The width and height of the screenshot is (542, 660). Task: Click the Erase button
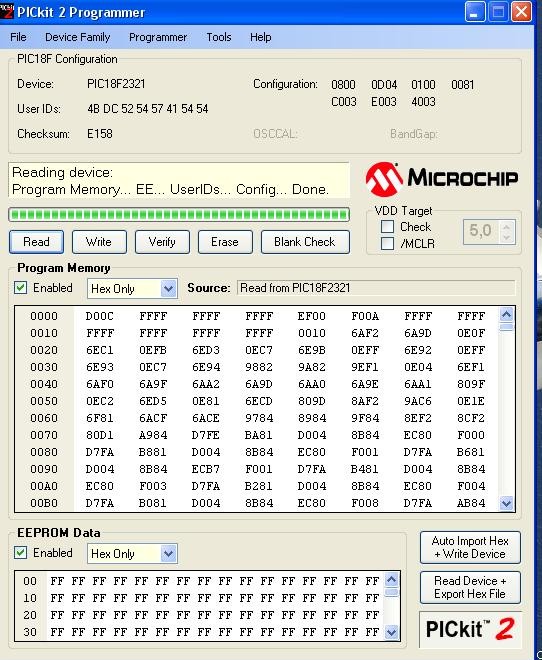click(x=225, y=242)
